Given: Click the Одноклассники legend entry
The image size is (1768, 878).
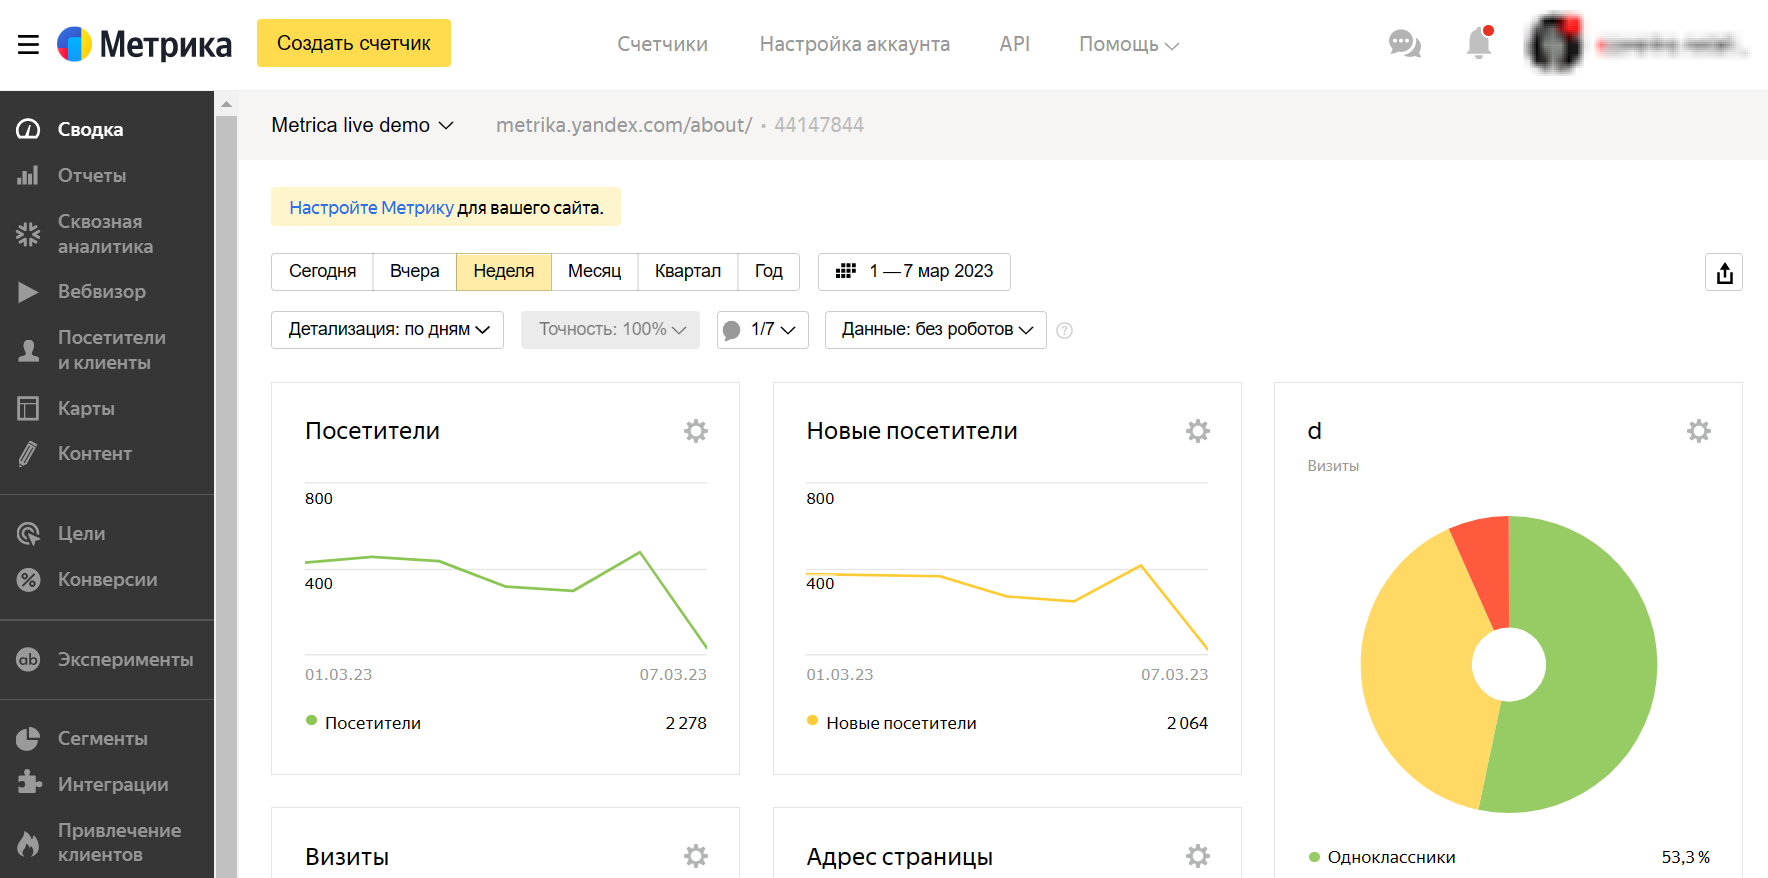Looking at the screenshot, I should (1382, 857).
